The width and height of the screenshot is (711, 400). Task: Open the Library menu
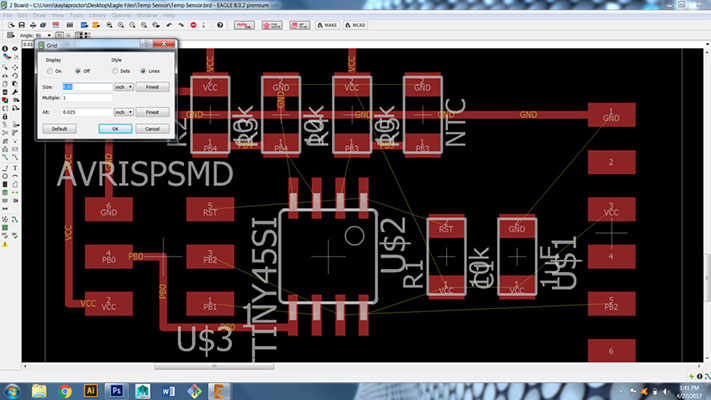(x=97, y=15)
